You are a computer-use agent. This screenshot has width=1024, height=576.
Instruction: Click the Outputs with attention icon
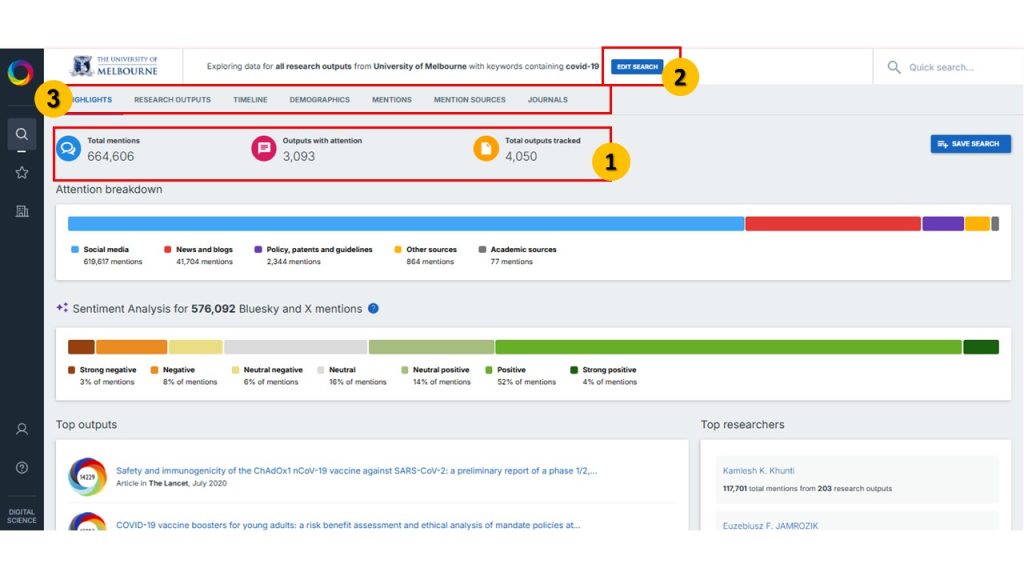pyautogui.click(x=264, y=148)
